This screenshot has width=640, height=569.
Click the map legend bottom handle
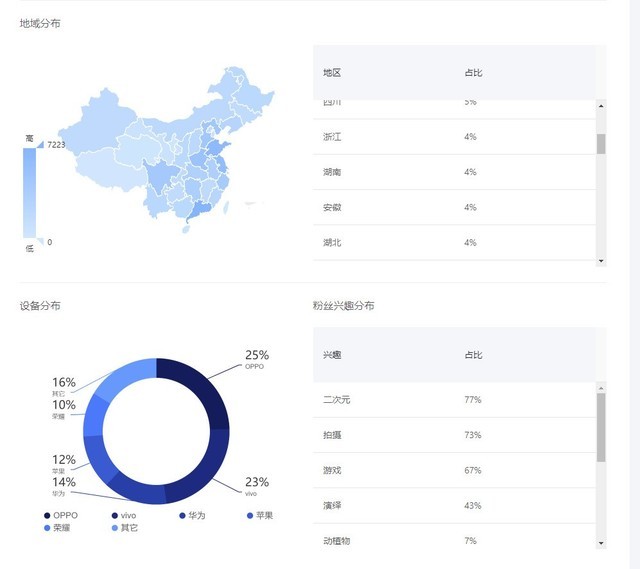pos(40,241)
